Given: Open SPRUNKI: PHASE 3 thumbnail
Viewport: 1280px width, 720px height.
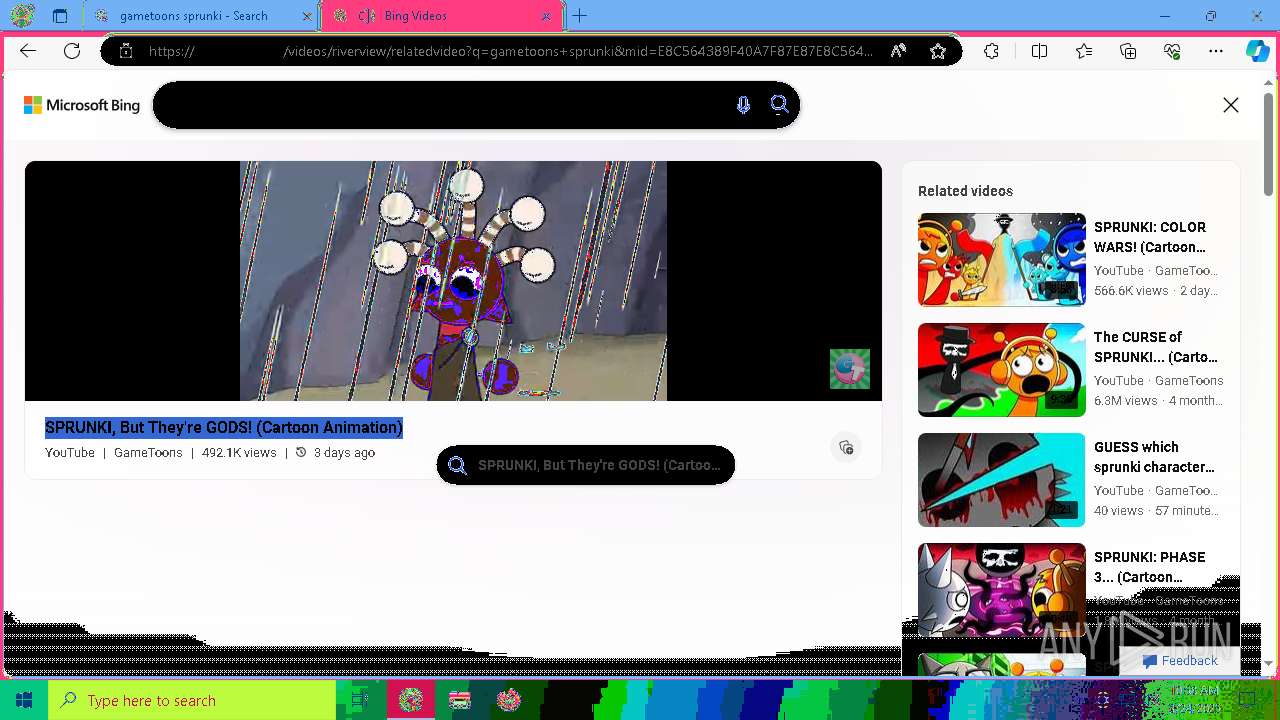Looking at the screenshot, I should [1002, 590].
